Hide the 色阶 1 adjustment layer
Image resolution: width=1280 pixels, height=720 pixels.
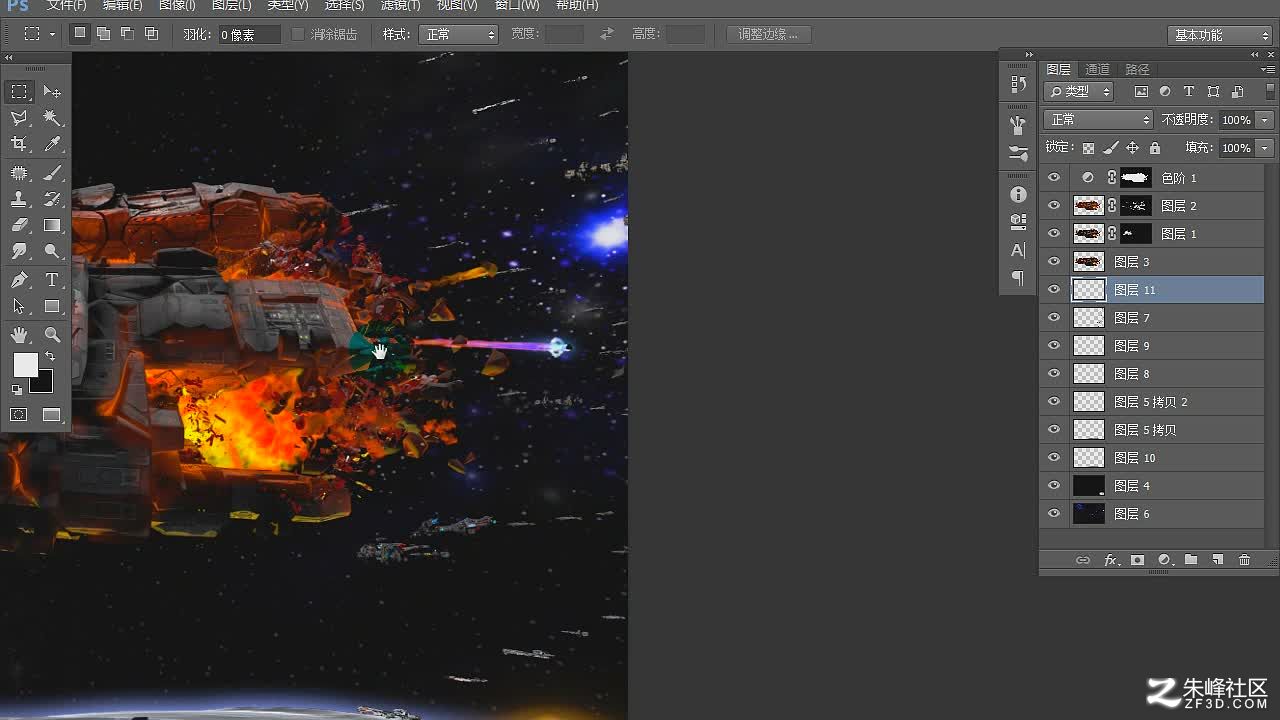(x=1053, y=178)
